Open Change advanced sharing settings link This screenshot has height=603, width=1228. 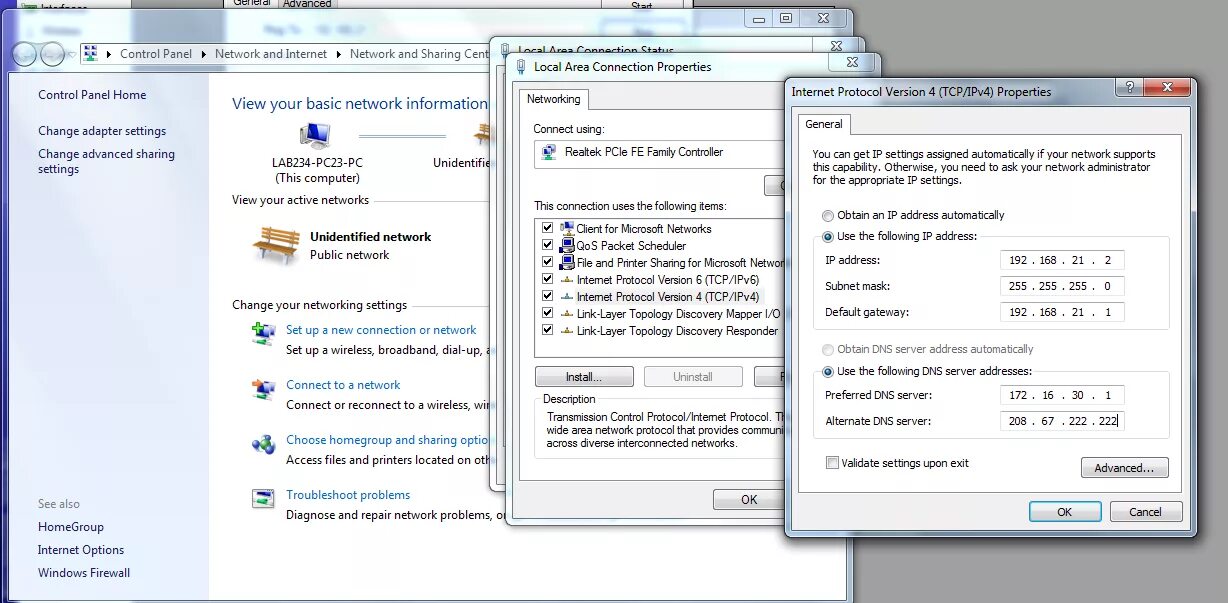(x=106, y=161)
